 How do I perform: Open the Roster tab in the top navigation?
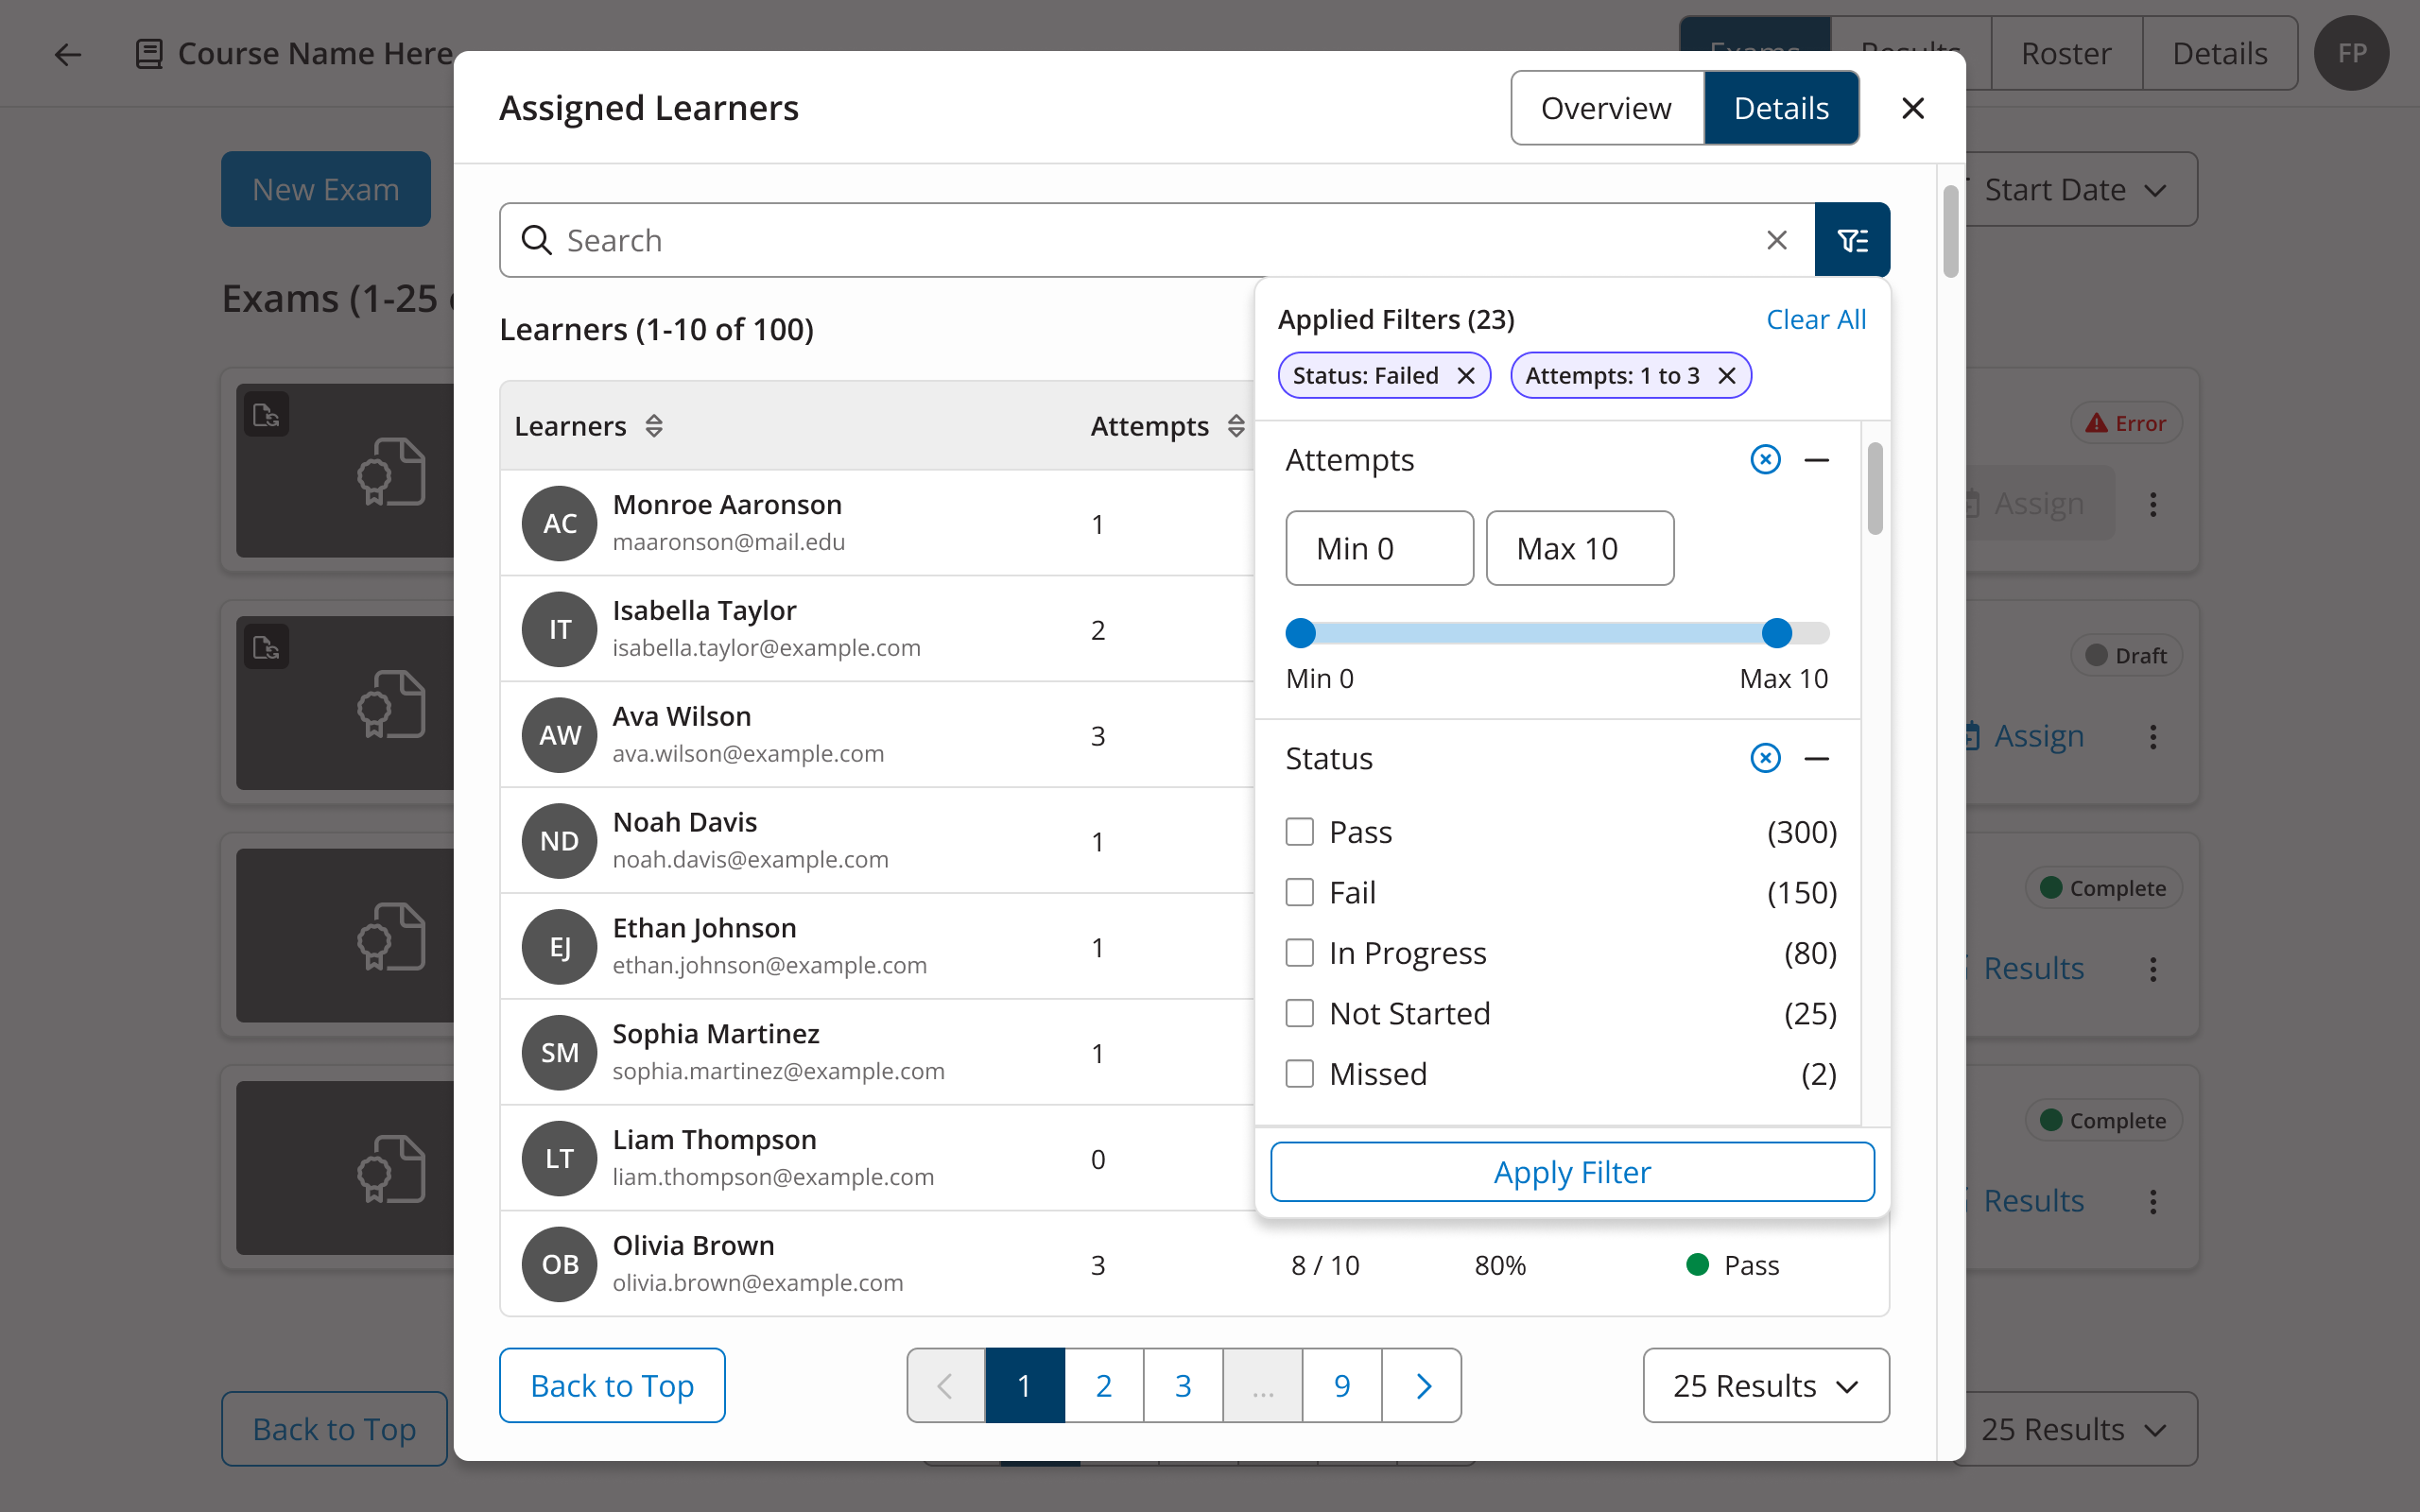(2066, 52)
